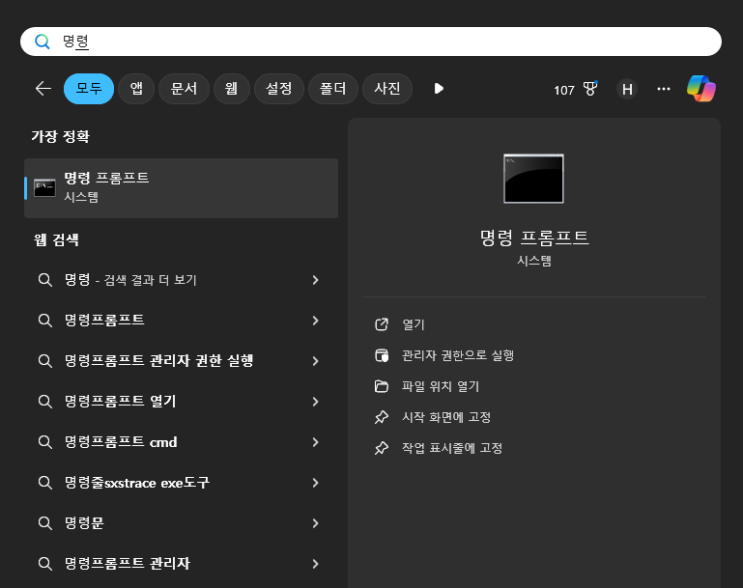The height and width of the screenshot is (588, 743).
Task: Expand chevron for 명령프롬프트 관리자
Action: [x=316, y=564]
